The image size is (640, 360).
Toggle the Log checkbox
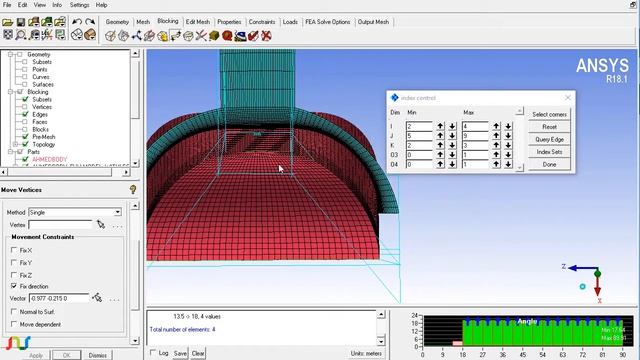click(x=153, y=353)
